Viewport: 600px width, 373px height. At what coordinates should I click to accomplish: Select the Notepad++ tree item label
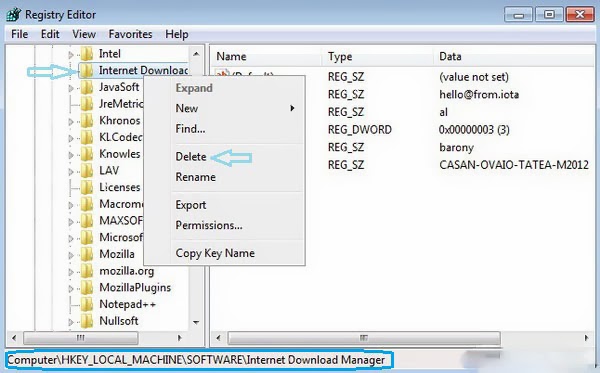pyautogui.click(x=127, y=305)
